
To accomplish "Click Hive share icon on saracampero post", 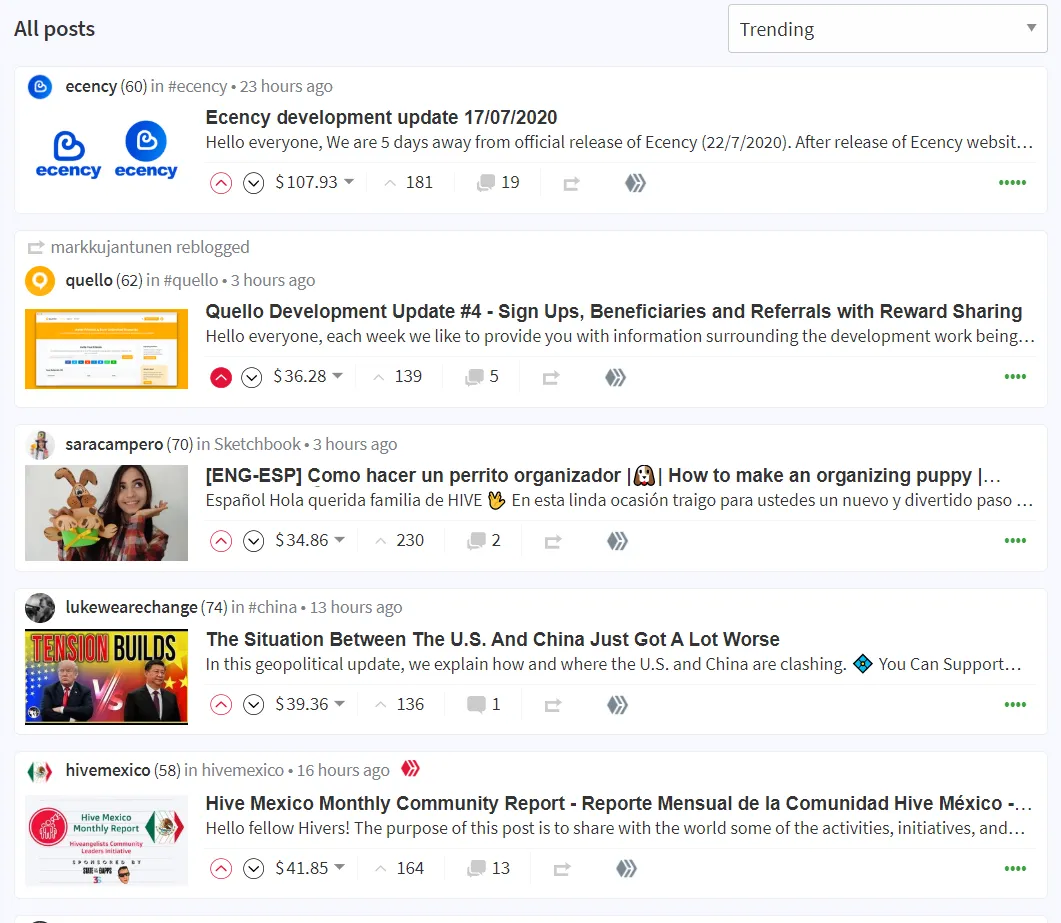I will coord(617,541).
